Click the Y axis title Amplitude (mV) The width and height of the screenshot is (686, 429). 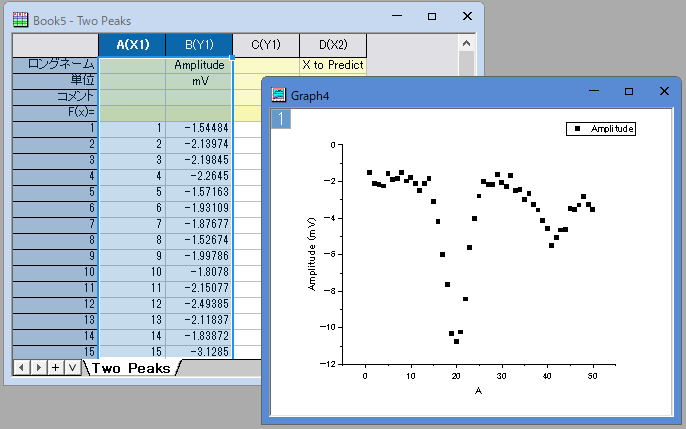click(312, 254)
